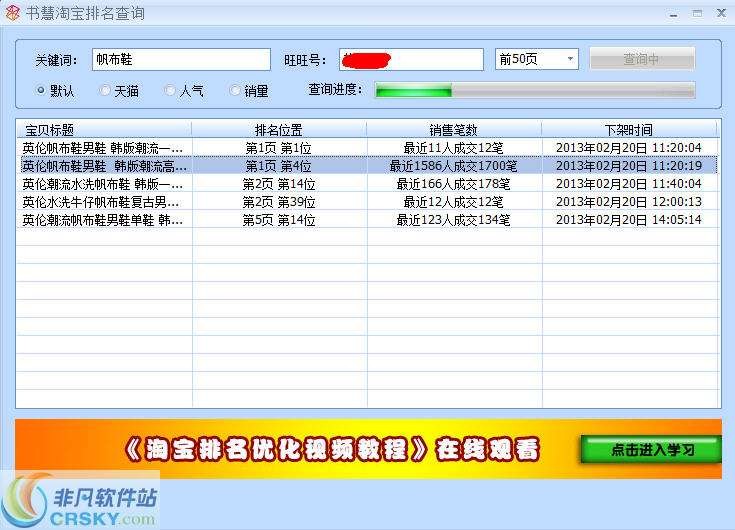Image resolution: width=735 pixels, height=530 pixels.
Task: Select the 天猫 radio option
Action: [105, 90]
